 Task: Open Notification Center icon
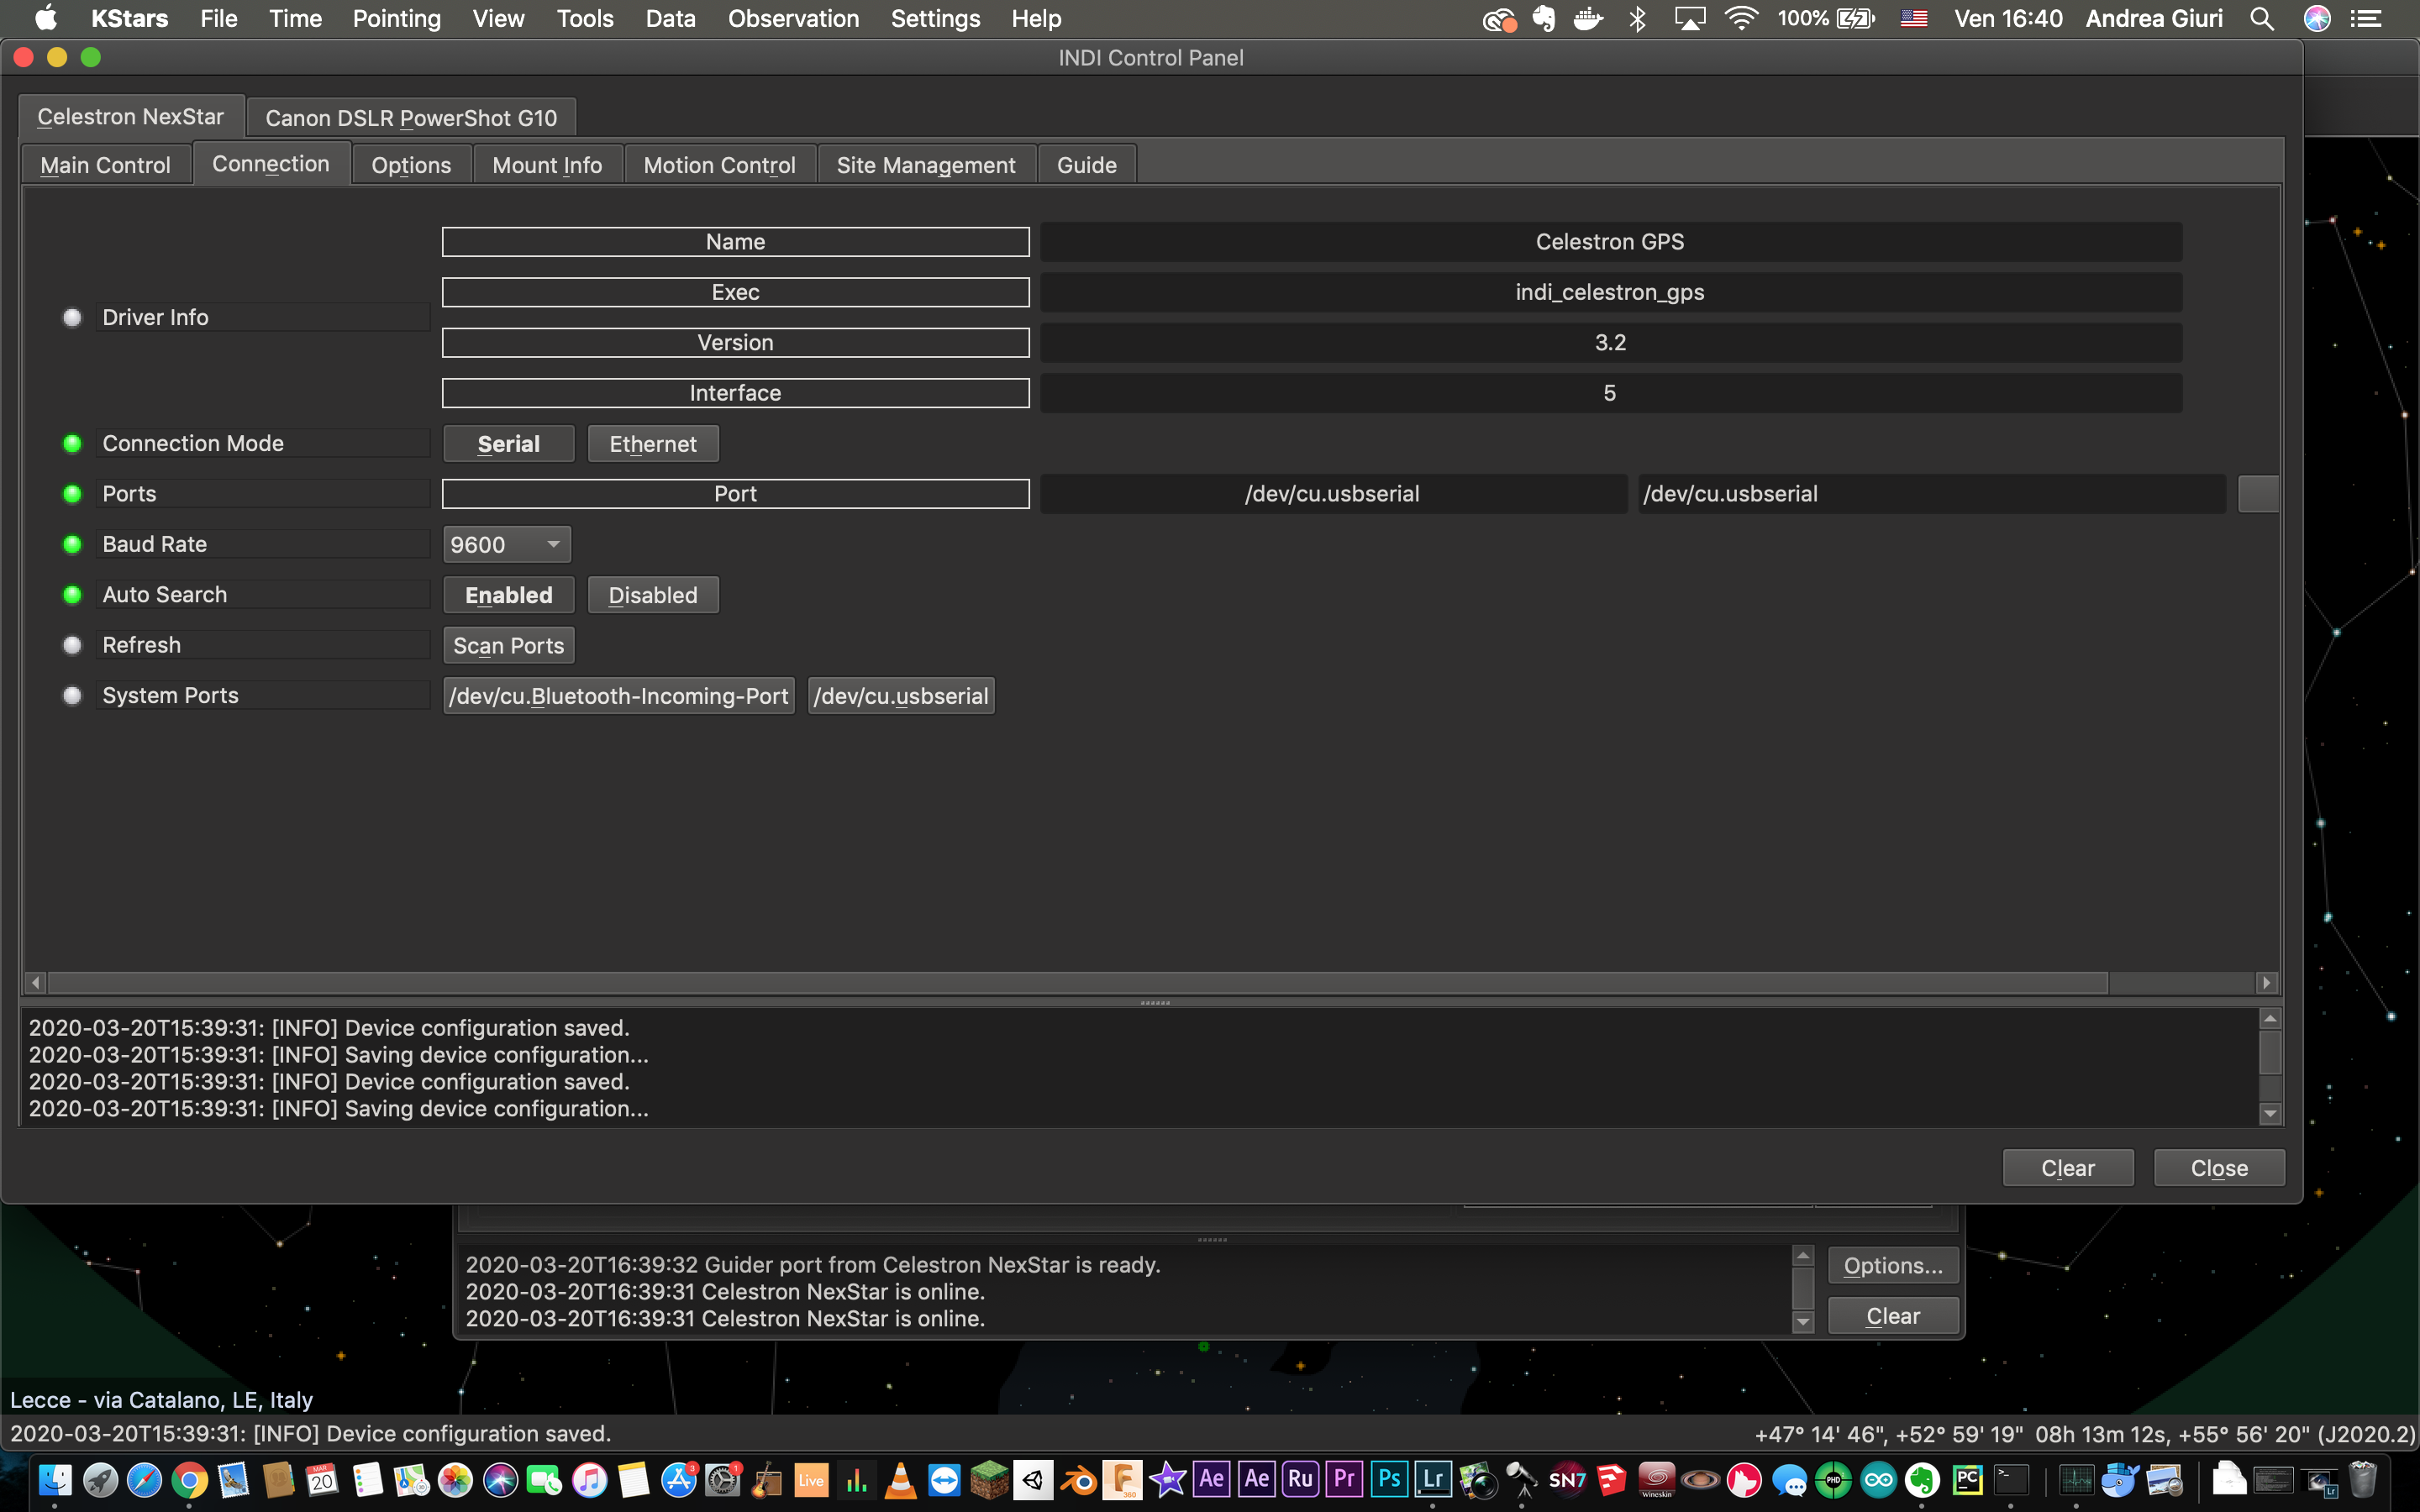coord(2366,18)
